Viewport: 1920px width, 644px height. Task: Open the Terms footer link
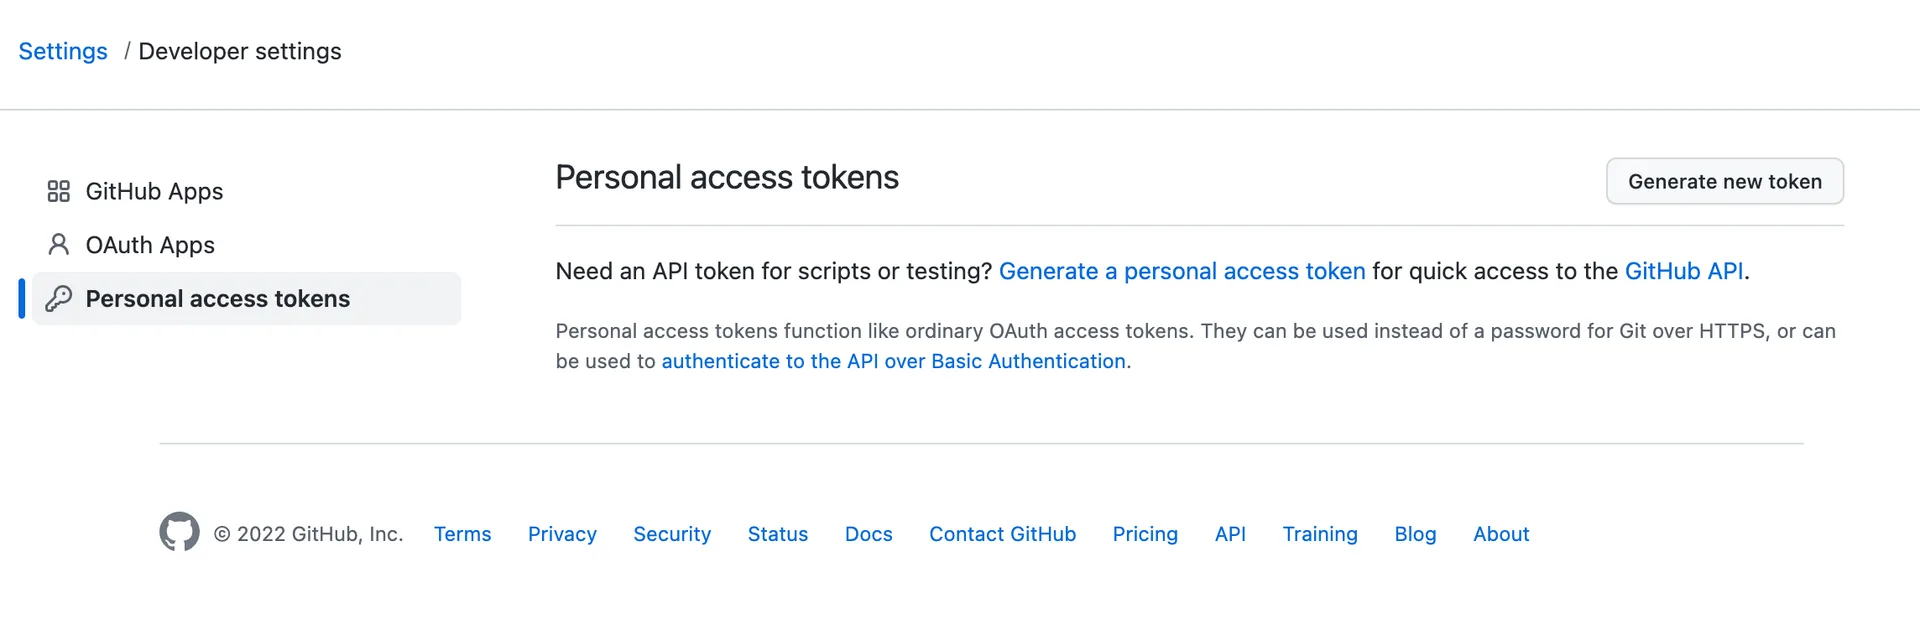tap(463, 534)
